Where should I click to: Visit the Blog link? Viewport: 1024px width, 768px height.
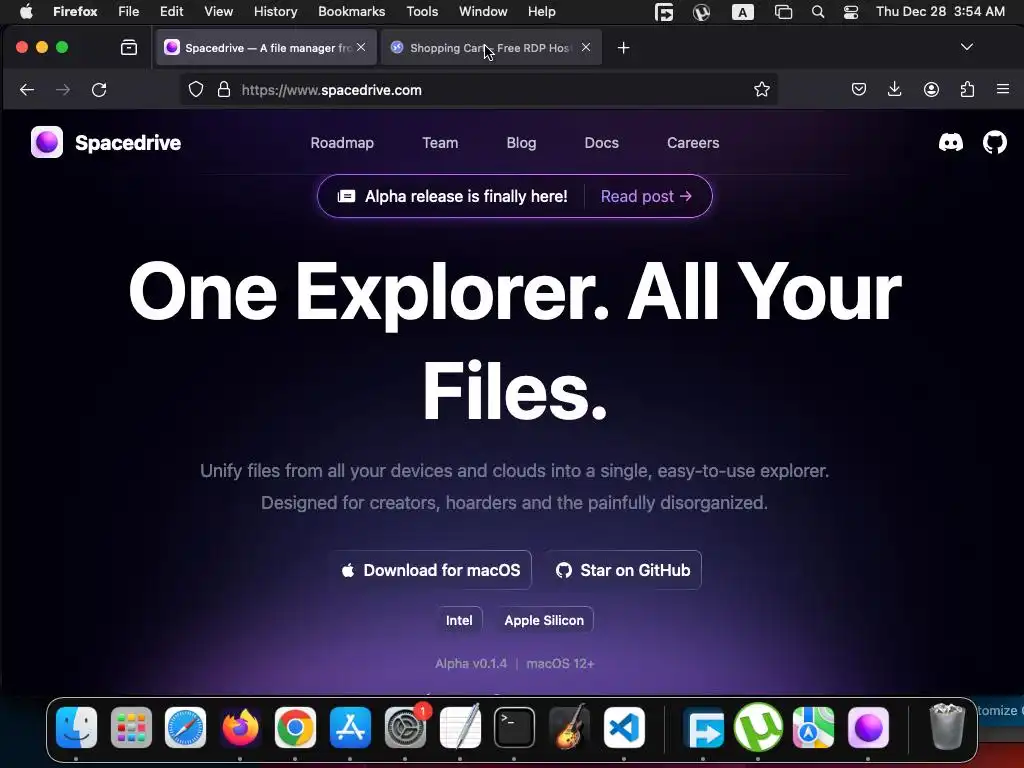[521, 143]
